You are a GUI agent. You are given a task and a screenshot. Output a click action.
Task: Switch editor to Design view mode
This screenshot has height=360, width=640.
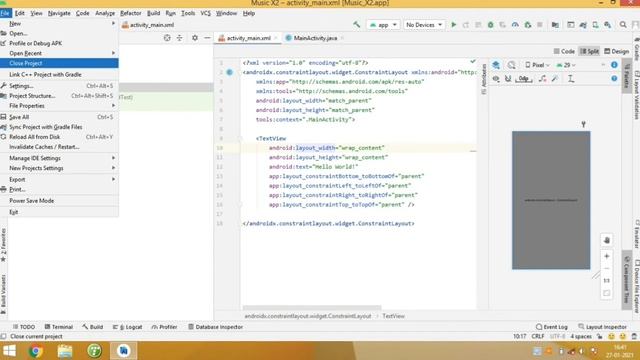click(617, 51)
